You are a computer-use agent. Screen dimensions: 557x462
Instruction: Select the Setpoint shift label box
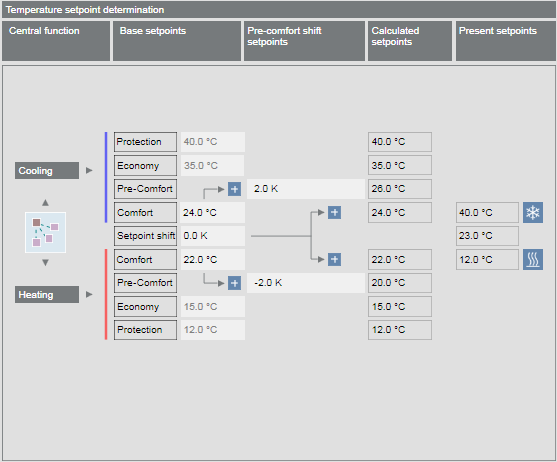point(145,236)
